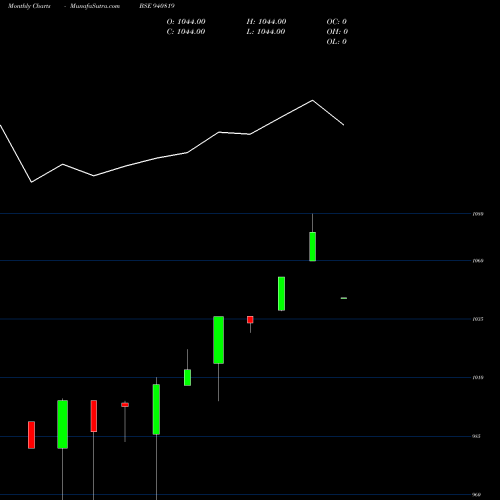Click the peak point of the white line
The image size is (500, 500).
pos(313,100)
